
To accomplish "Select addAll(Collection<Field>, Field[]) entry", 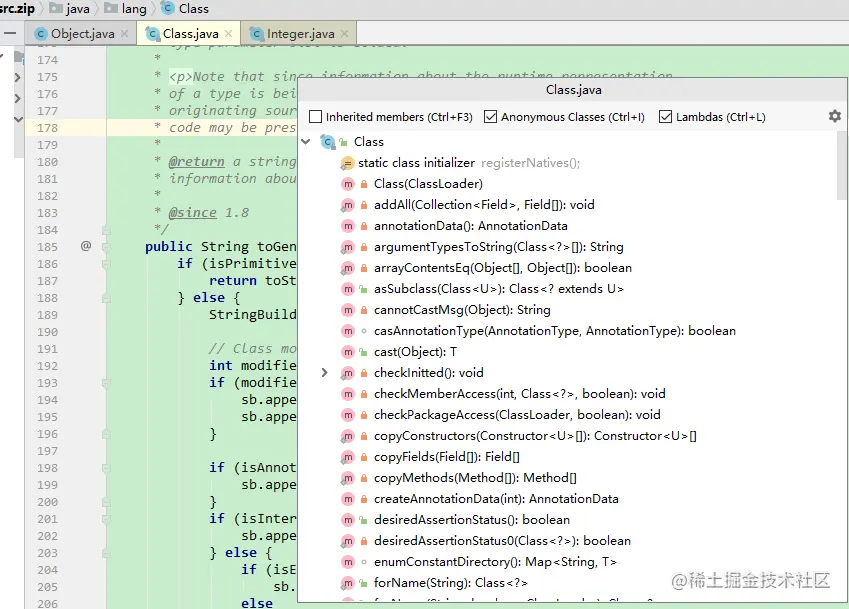I will coord(484,205).
